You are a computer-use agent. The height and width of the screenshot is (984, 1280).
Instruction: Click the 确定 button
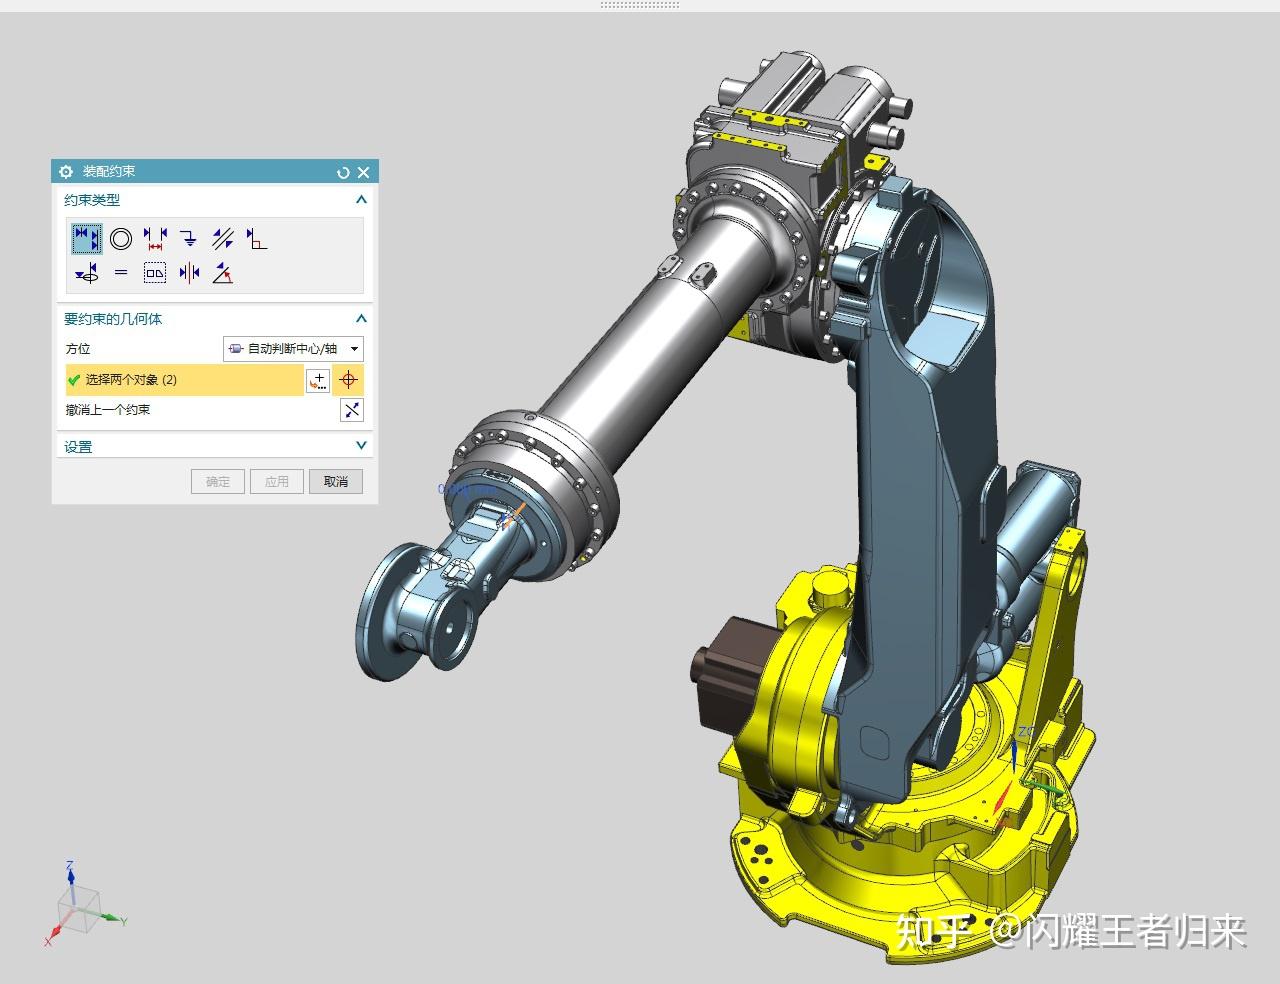[x=218, y=482]
